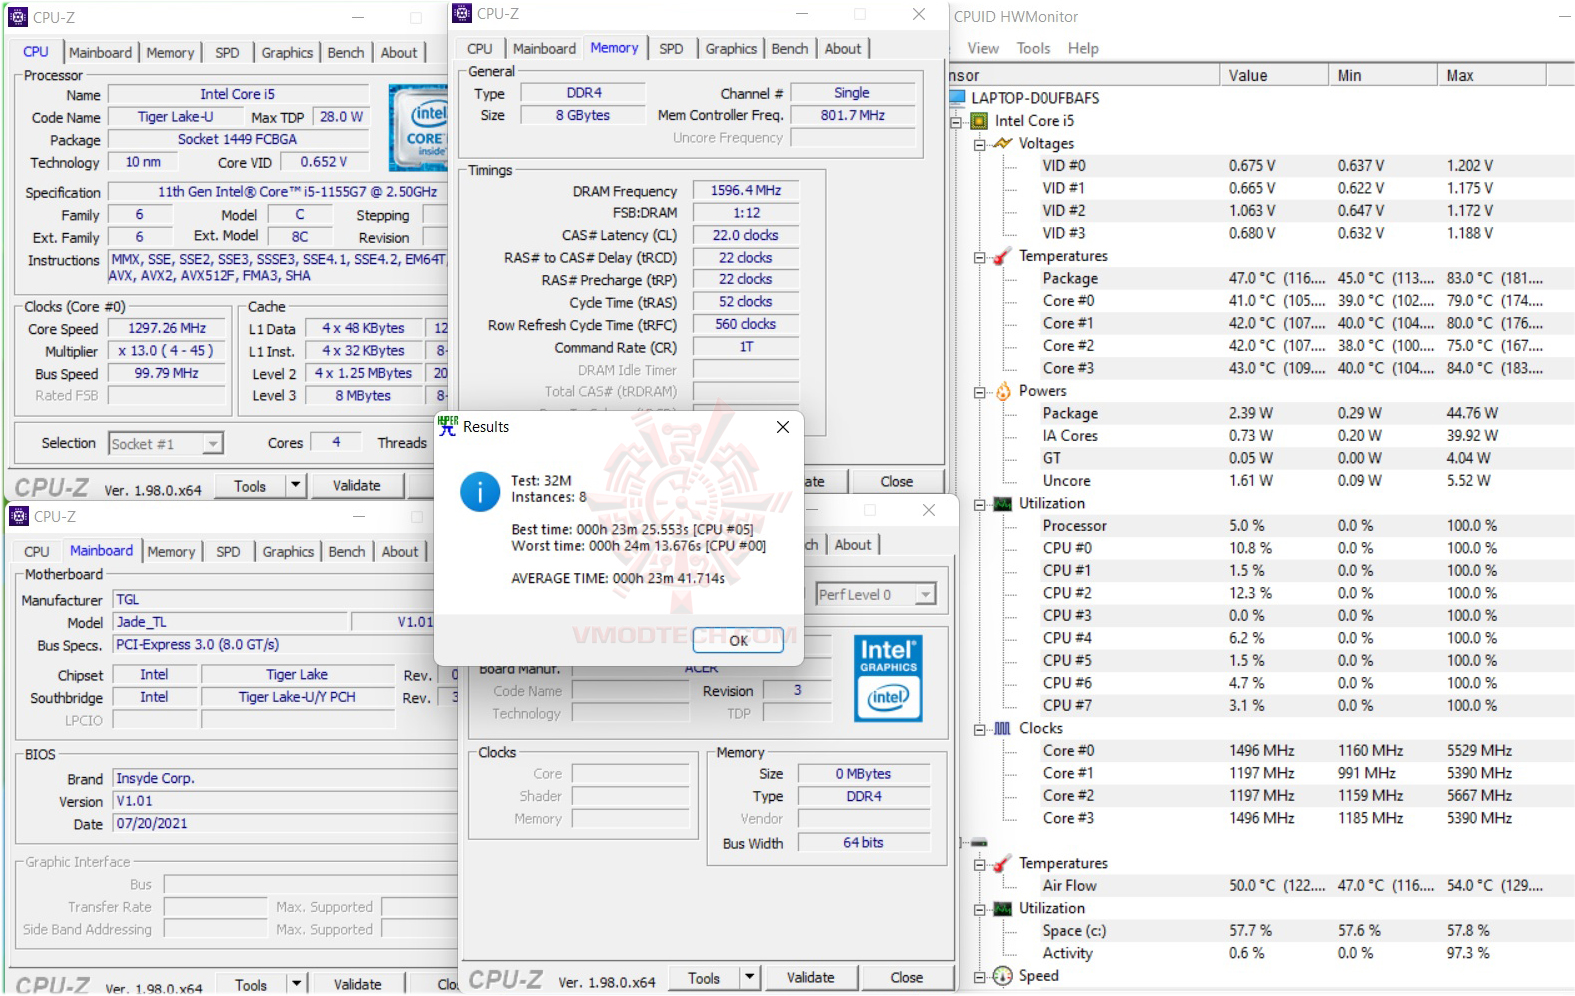Click the Tools button in the CPU window

pos(250,486)
